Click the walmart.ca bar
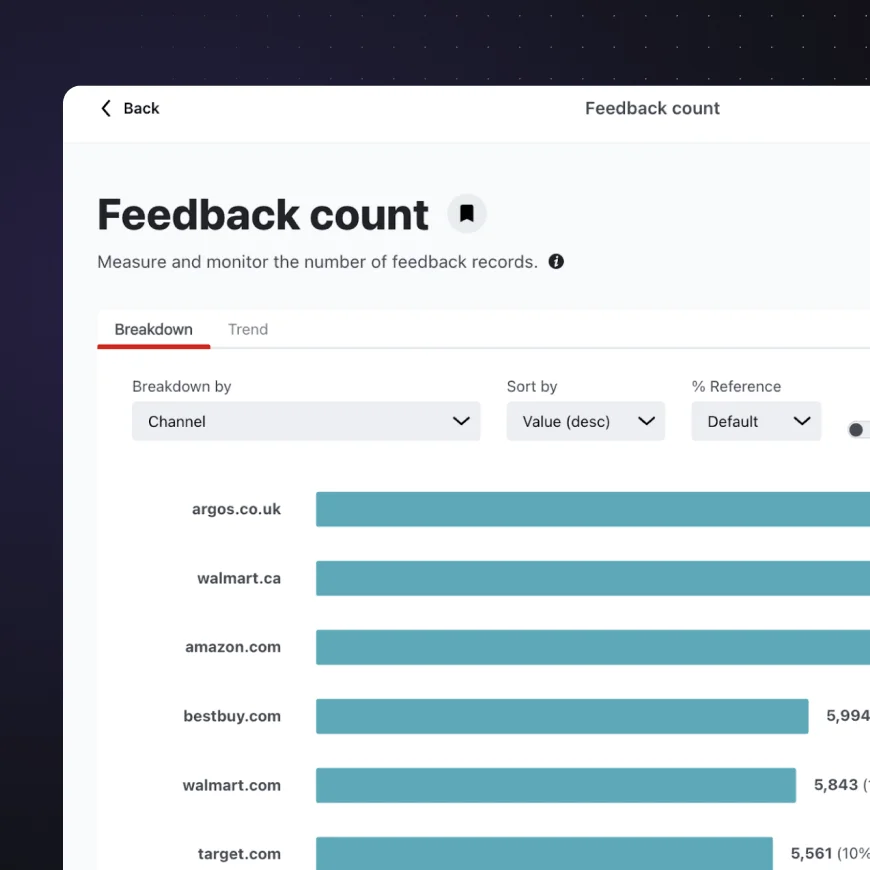870x870 pixels. [x=593, y=578]
